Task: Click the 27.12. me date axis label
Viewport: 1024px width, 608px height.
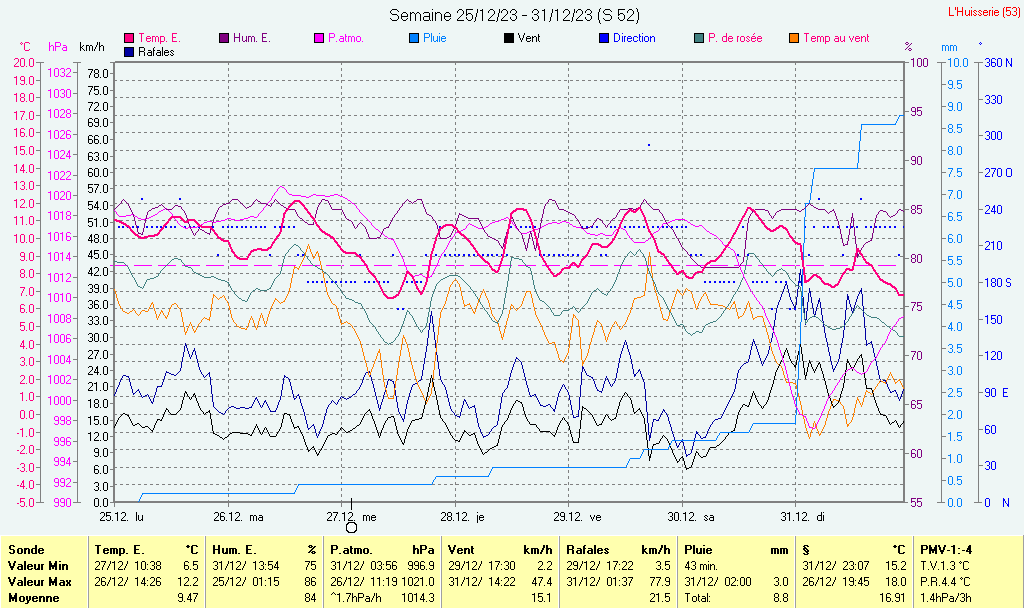Action: coord(351,517)
